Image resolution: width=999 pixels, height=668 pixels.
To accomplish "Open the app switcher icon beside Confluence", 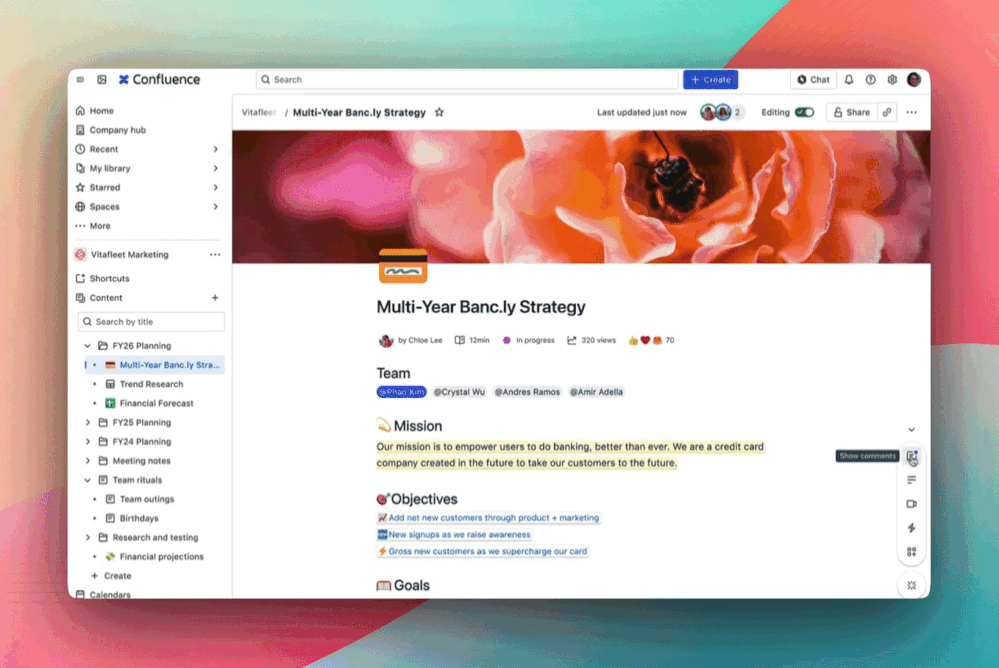I will click(102, 80).
